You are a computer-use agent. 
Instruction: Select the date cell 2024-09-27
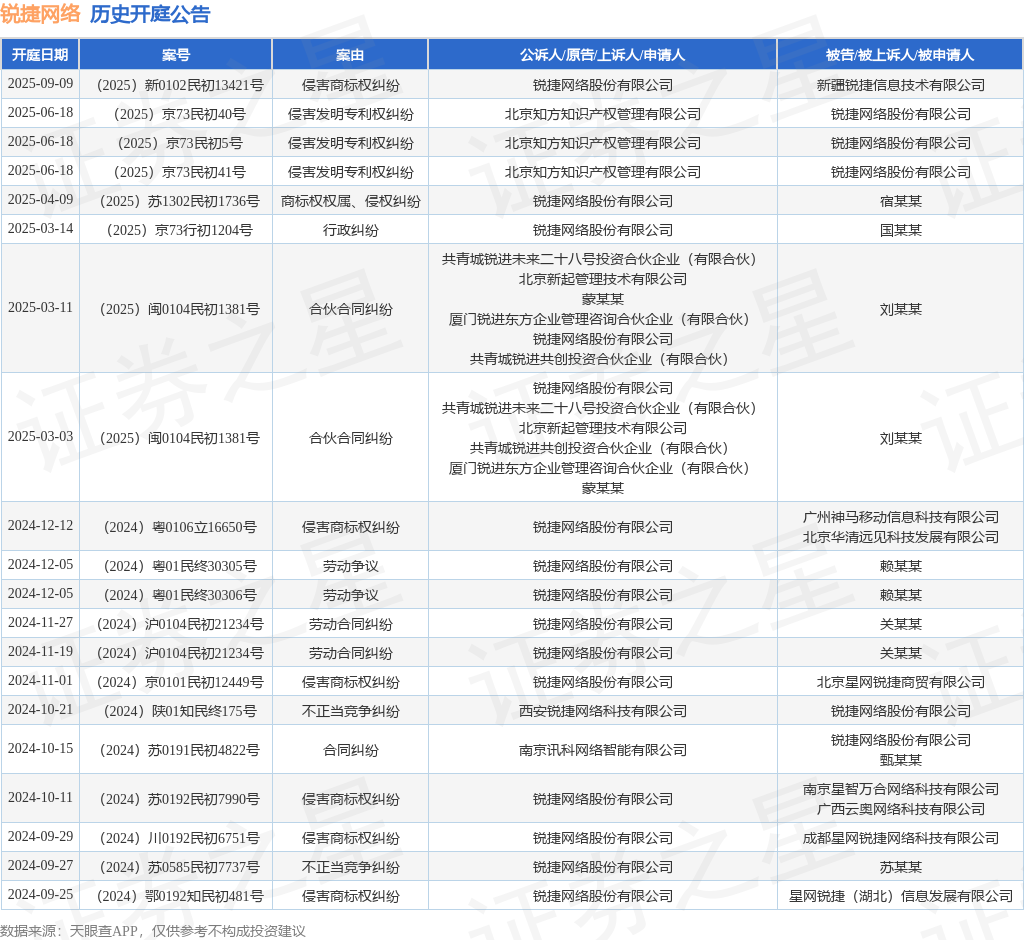click(40, 866)
